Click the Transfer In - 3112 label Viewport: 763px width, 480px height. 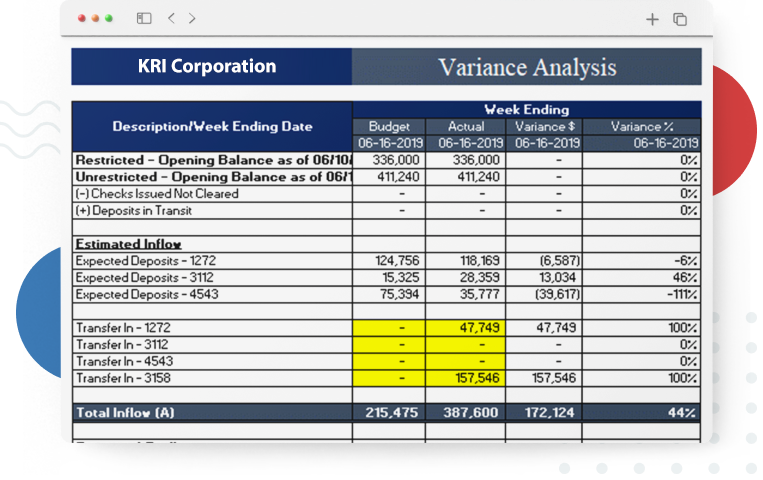point(122,345)
